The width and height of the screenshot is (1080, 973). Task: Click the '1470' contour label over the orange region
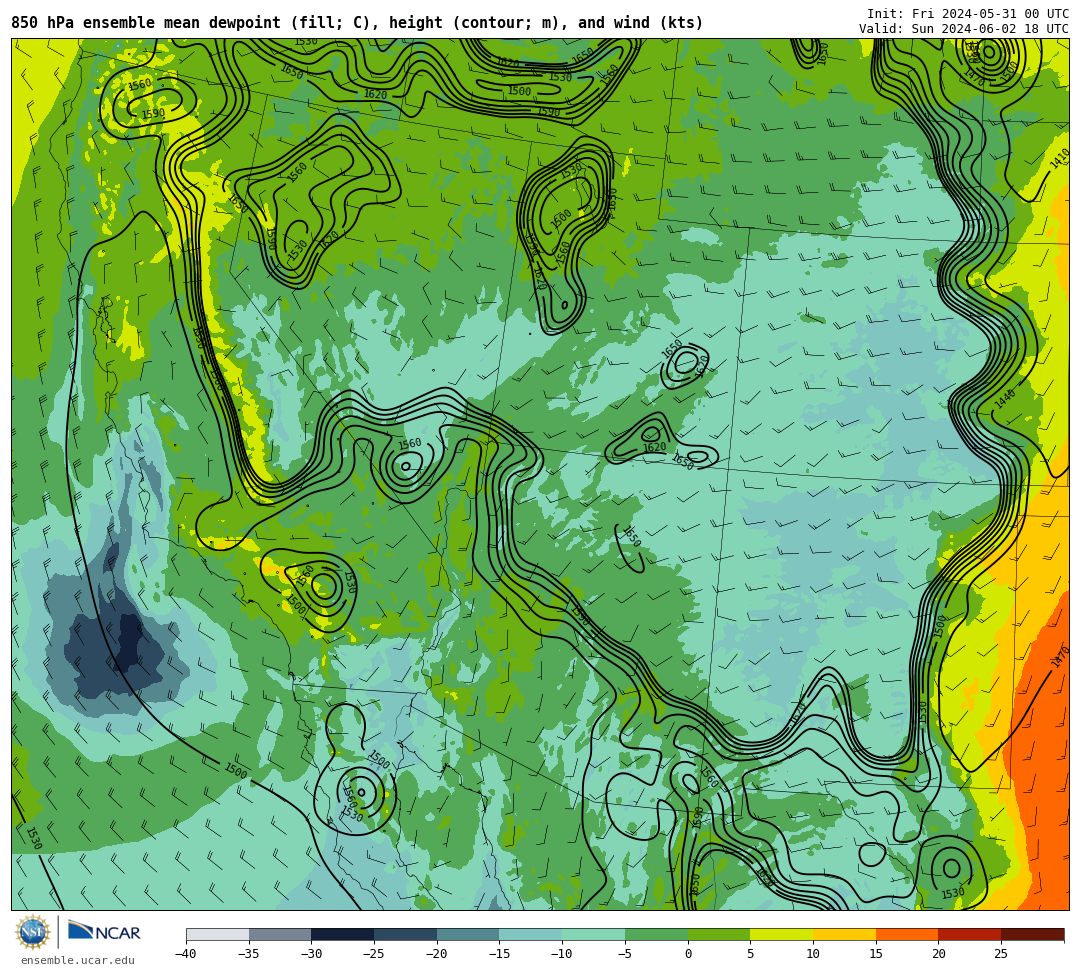pos(1060,656)
